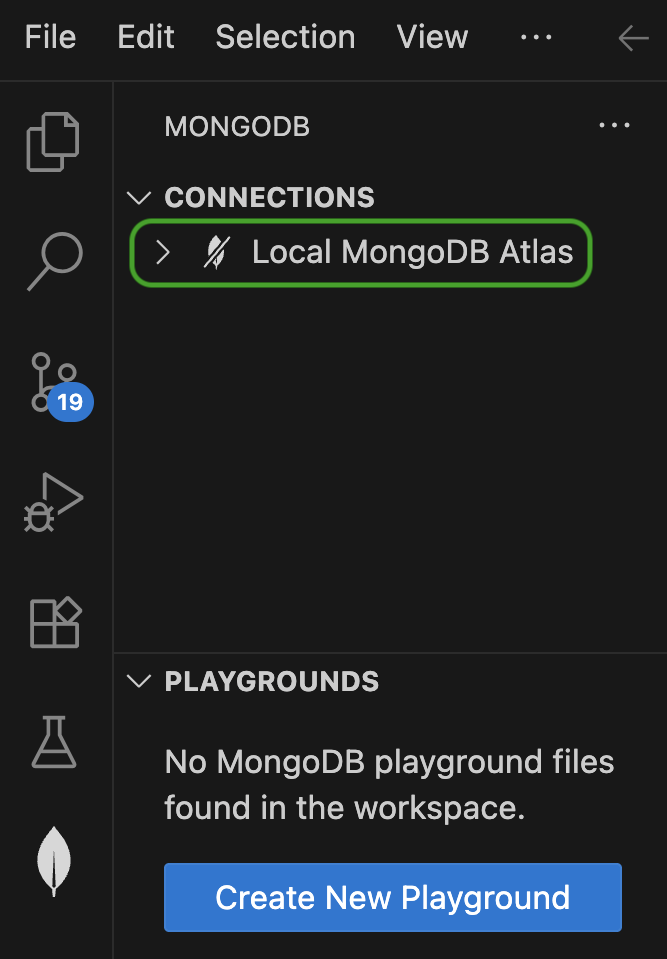Open the Explorer view icon
Image resolution: width=667 pixels, height=959 pixels.
coord(55,140)
